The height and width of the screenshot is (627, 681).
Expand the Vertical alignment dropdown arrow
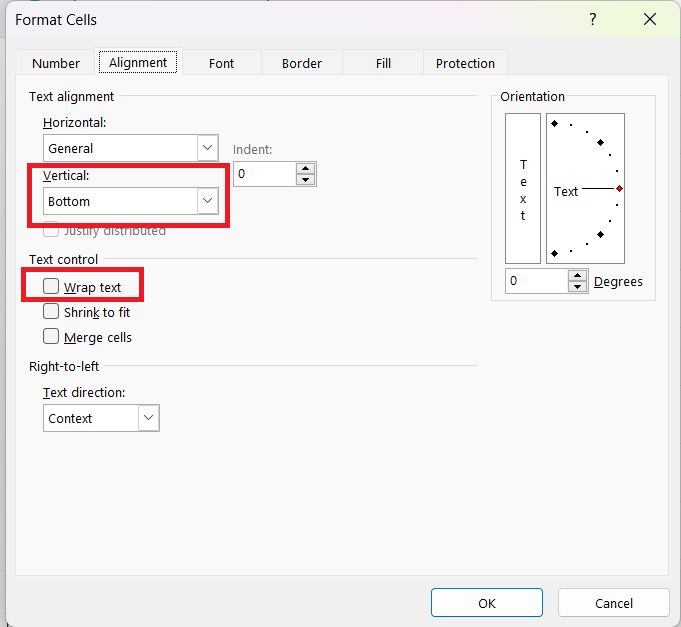[208, 201]
